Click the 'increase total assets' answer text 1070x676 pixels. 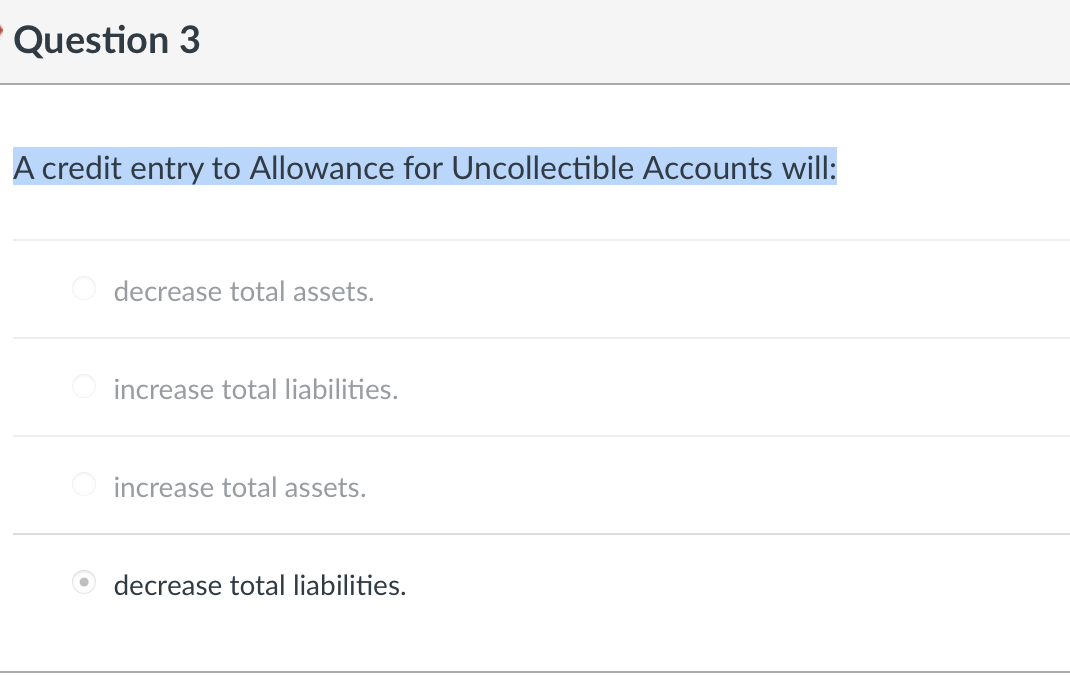(x=239, y=487)
